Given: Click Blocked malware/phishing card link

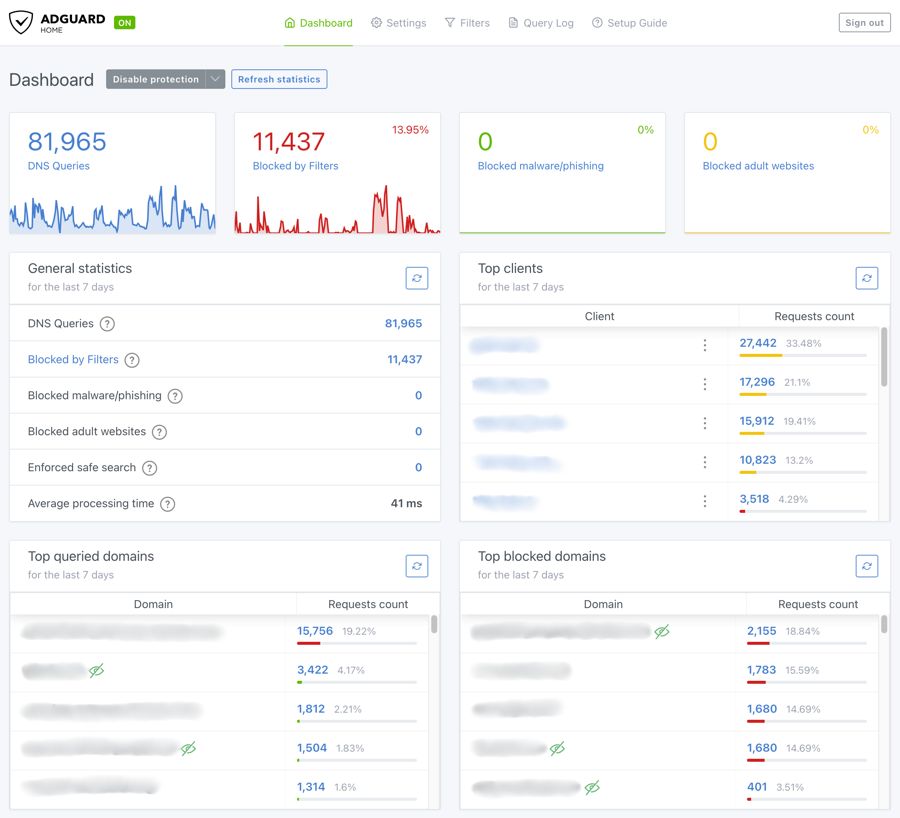Looking at the screenshot, I should click(541, 166).
